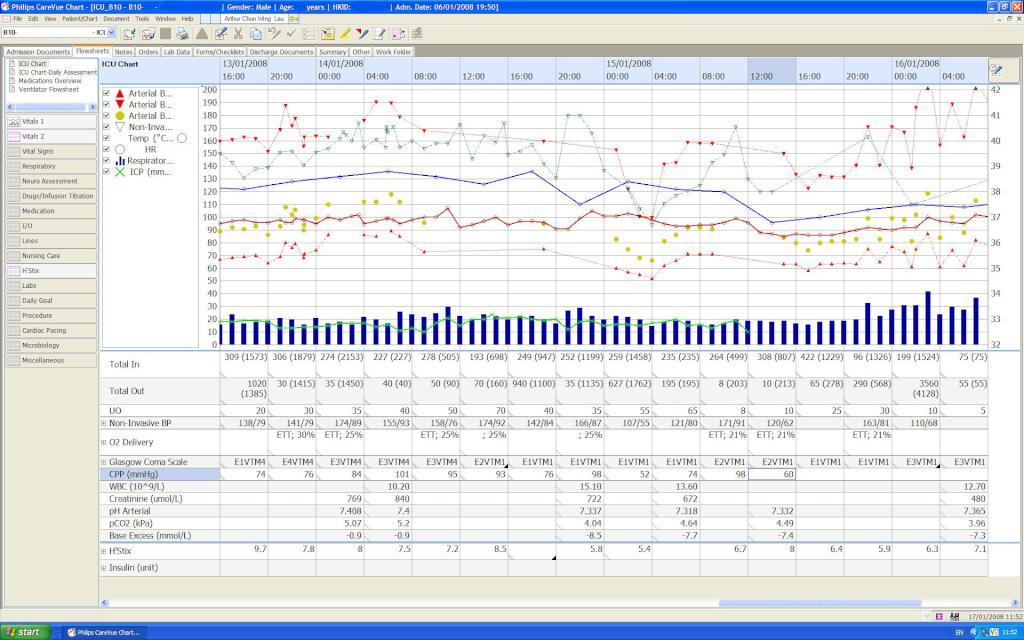Uncheck the Arterial B yellow-circle series checkbox
The image size is (1024, 640).
click(107, 116)
